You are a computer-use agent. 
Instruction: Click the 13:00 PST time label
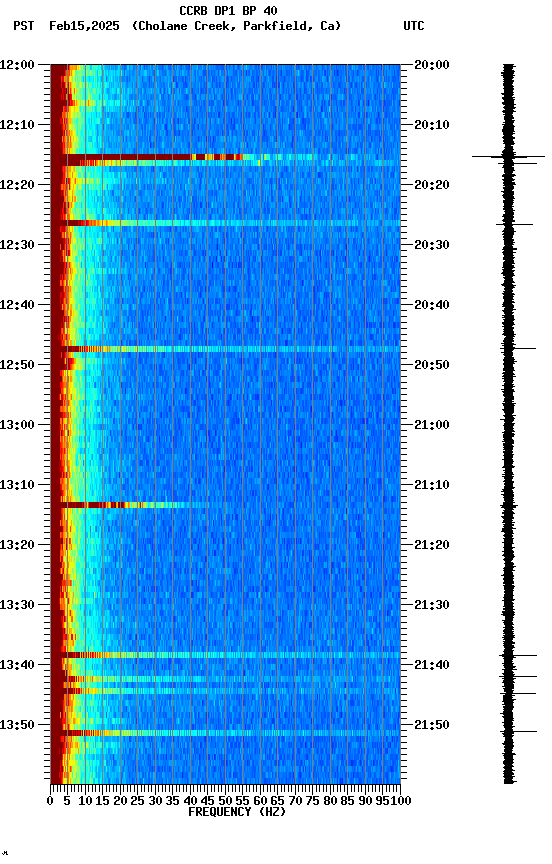pos(17,425)
